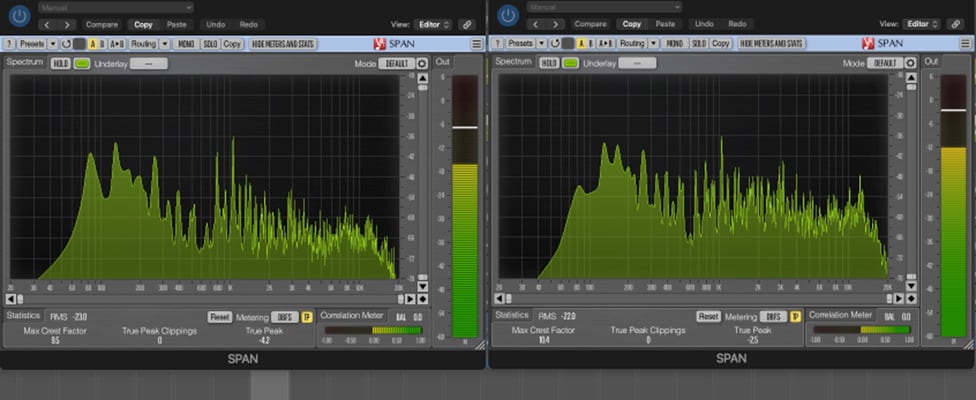
Task: Click Copy in the left plugin header bar
Action: [143, 25]
